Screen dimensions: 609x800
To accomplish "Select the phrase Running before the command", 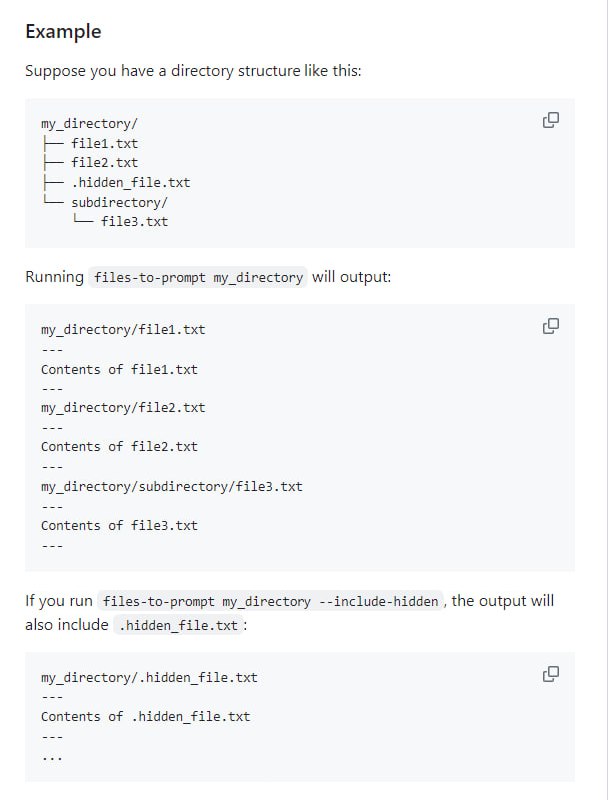I will pos(54,276).
